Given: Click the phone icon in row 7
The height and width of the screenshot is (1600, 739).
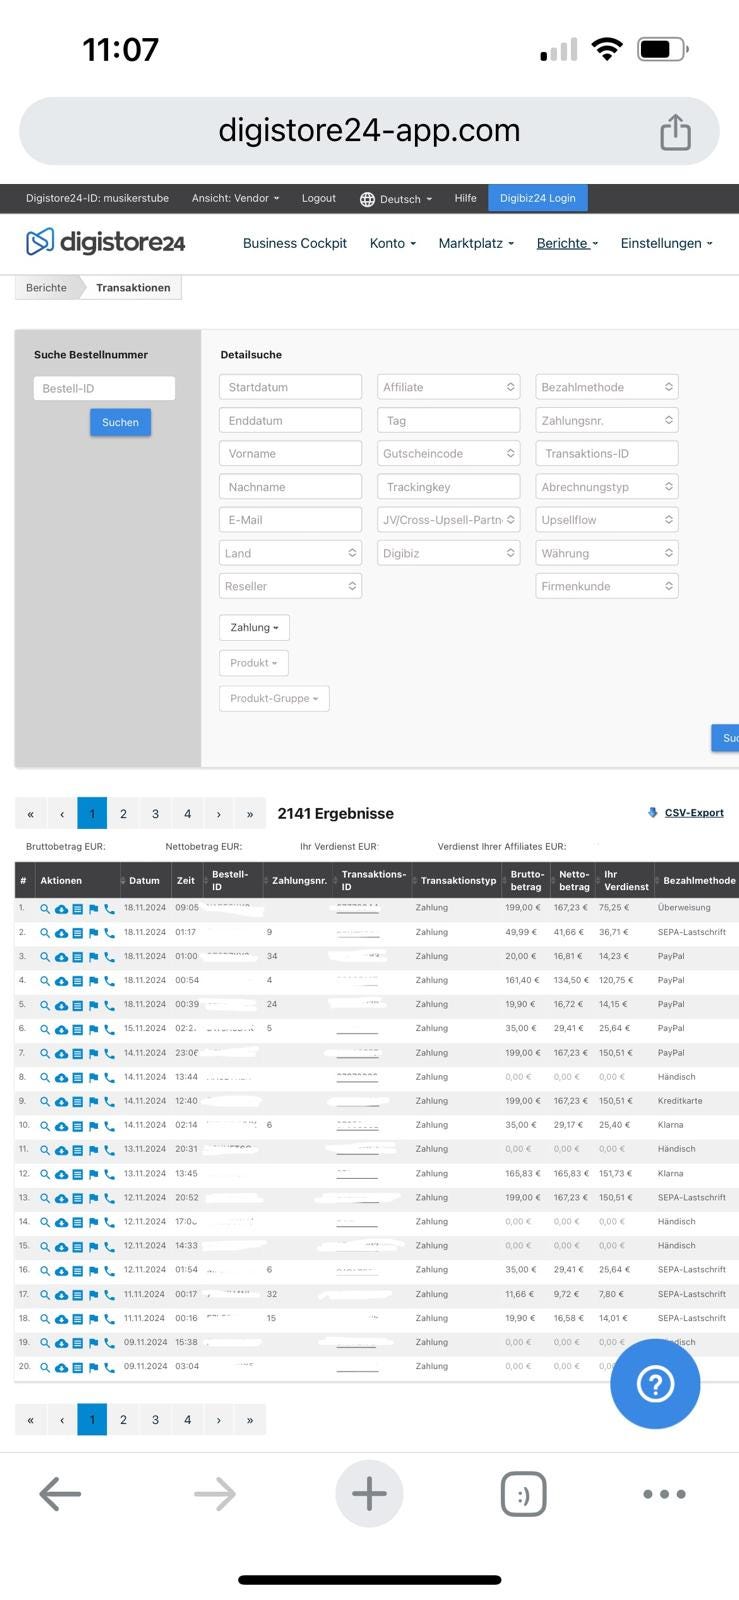Looking at the screenshot, I should point(109,1054).
